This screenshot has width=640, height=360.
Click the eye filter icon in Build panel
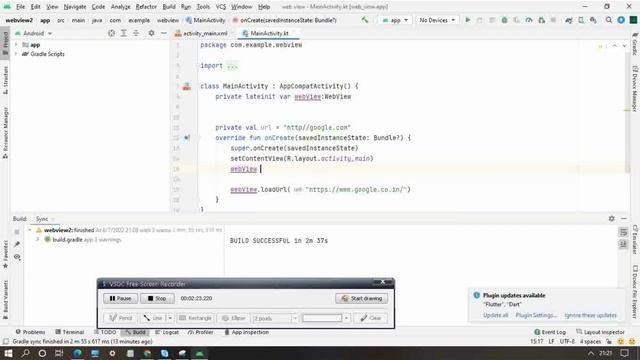coord(17,257)
